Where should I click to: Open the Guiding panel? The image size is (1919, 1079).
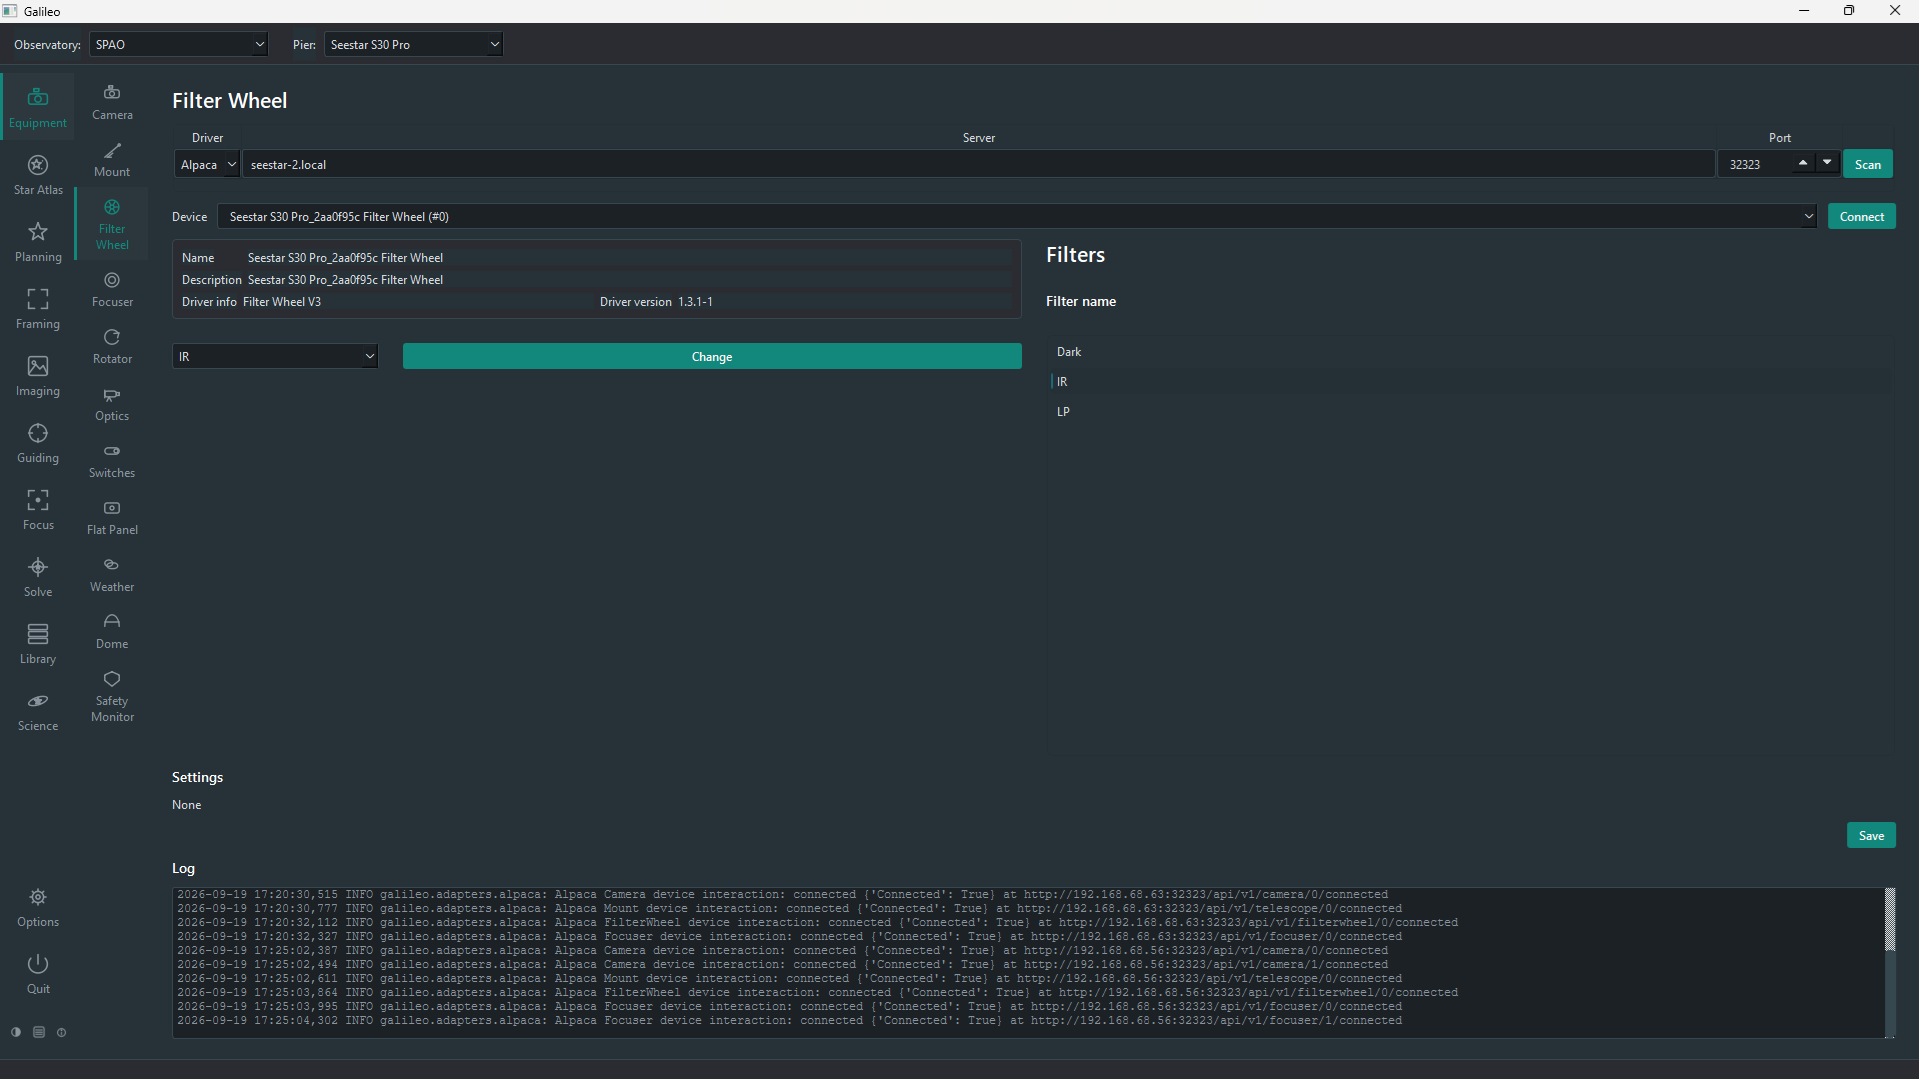38,442
